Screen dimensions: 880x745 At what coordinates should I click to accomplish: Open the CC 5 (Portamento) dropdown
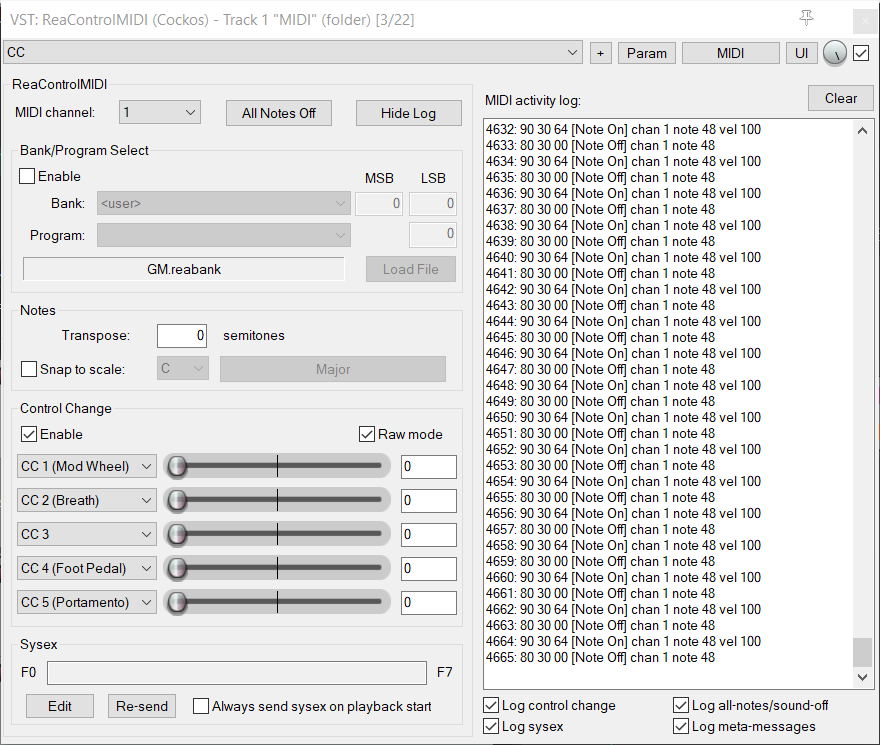click(87, 602)
